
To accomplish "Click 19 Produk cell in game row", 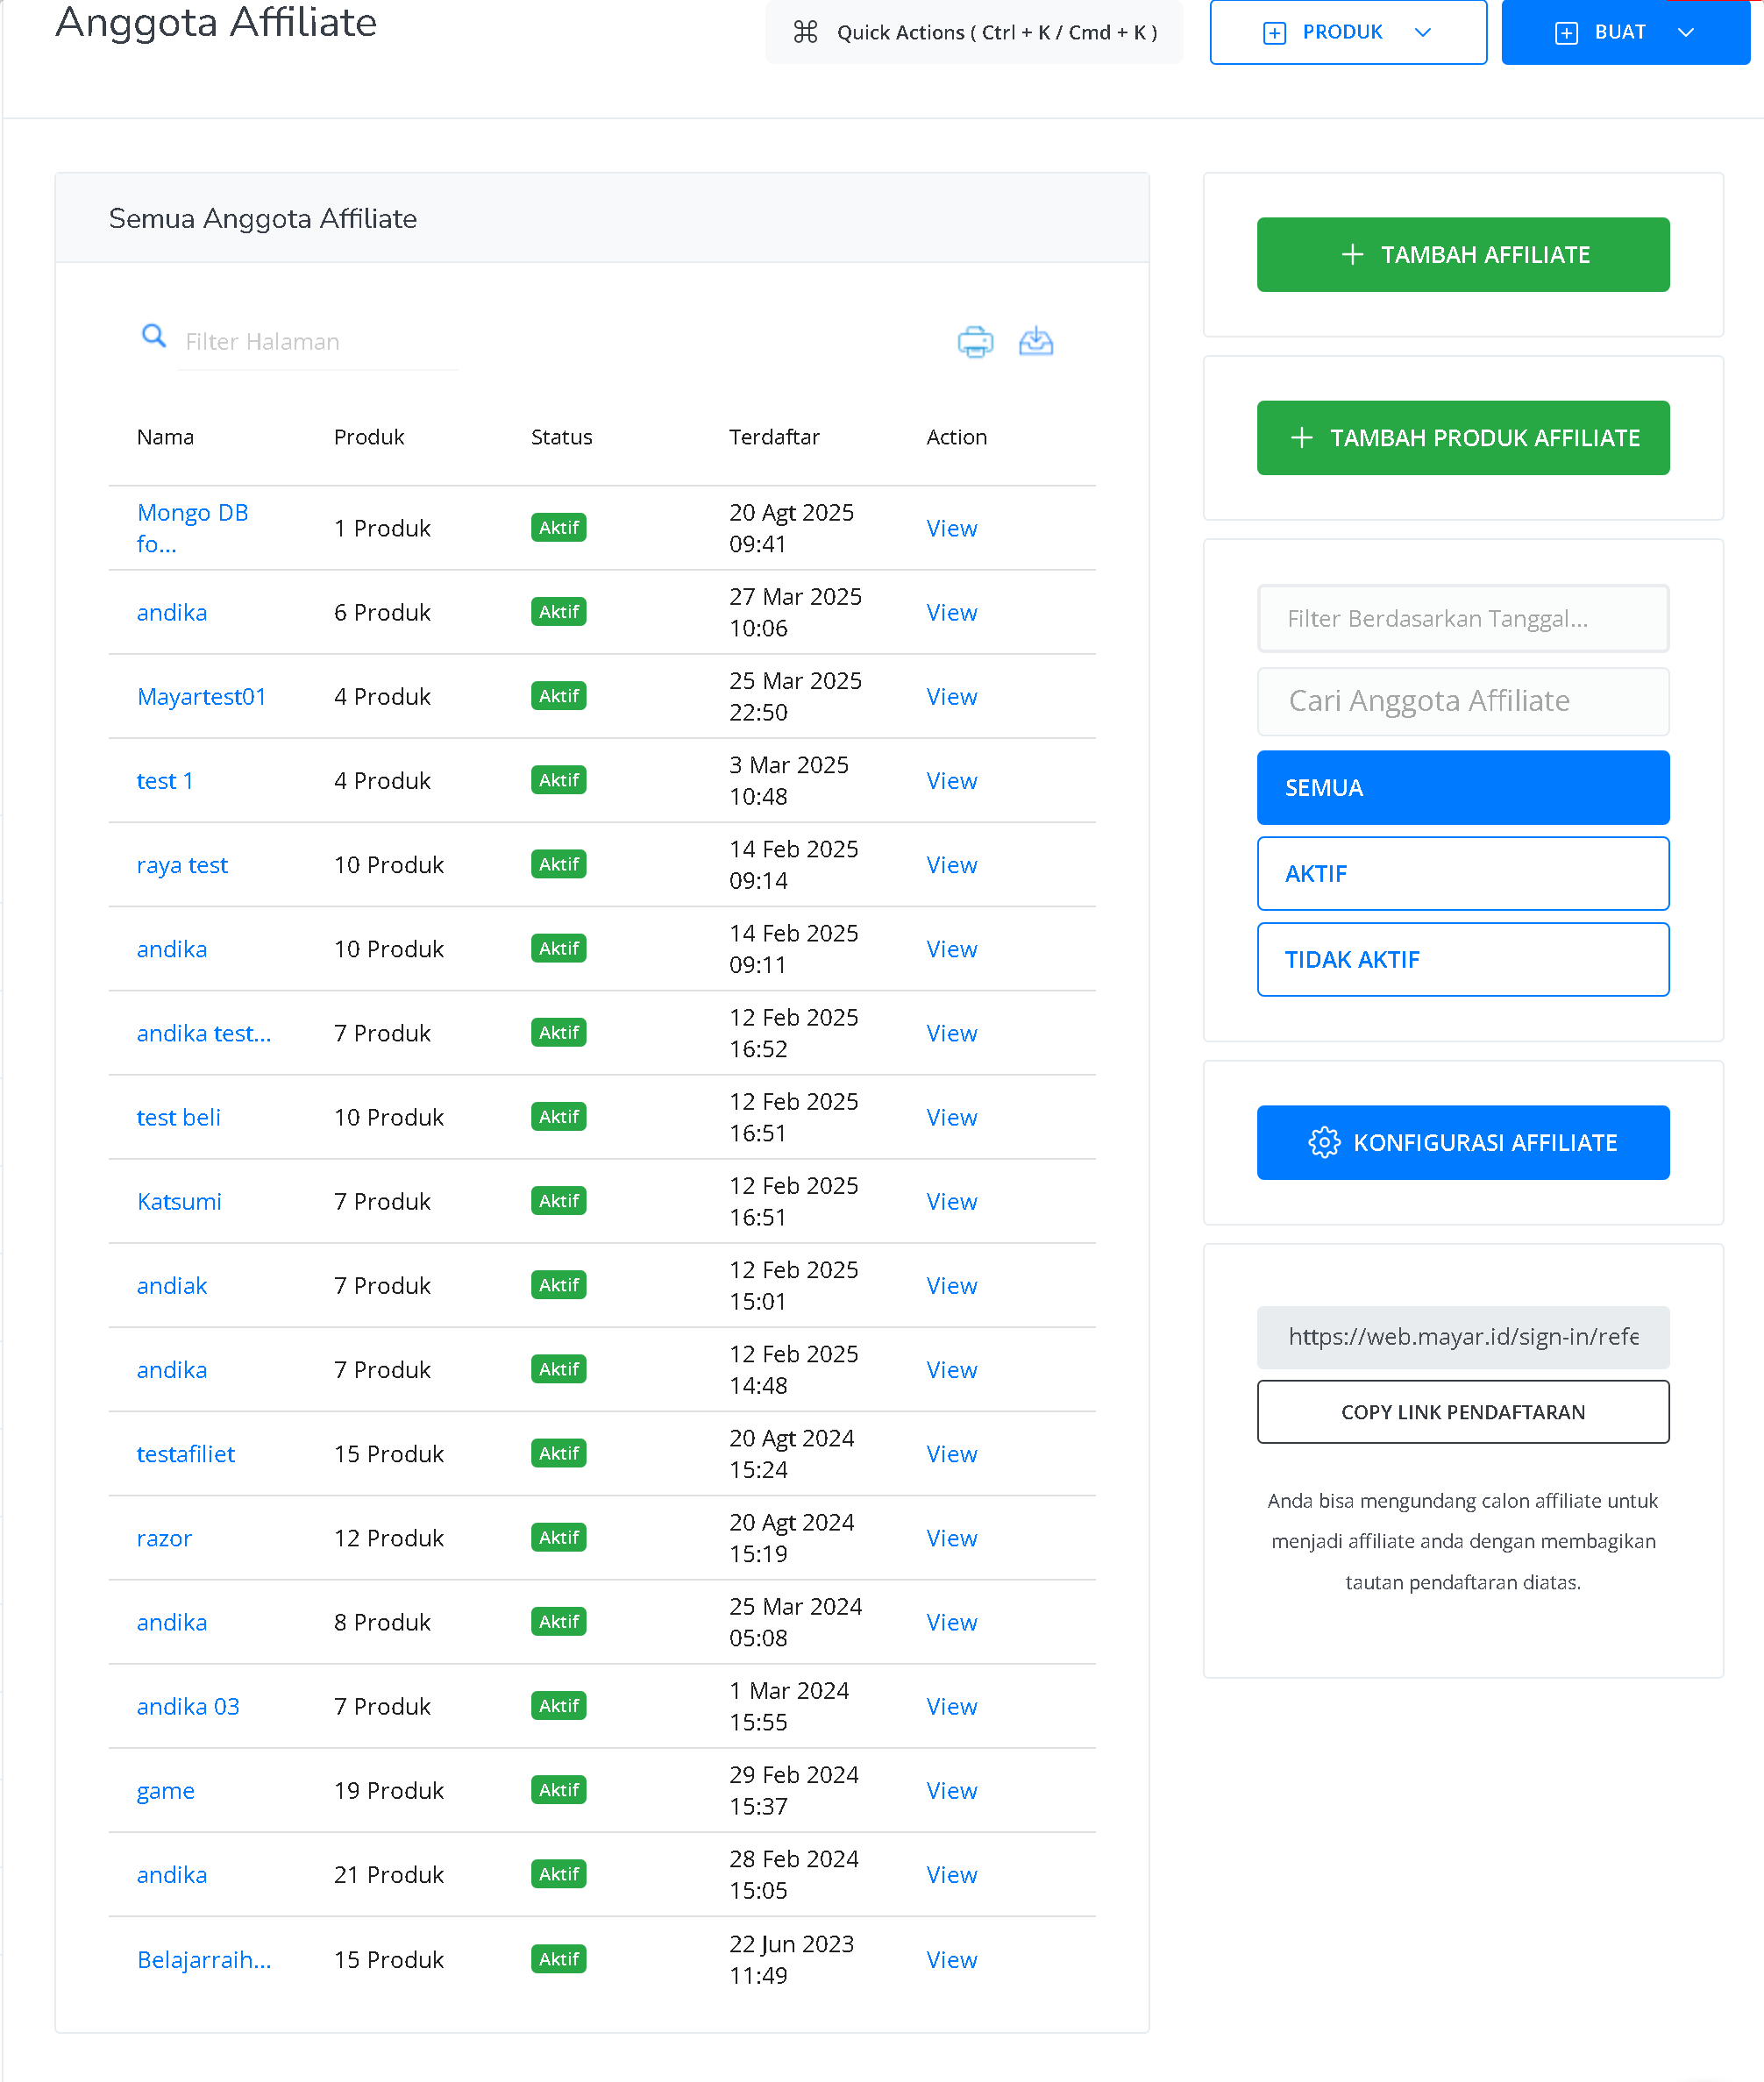I will 388,1790.
